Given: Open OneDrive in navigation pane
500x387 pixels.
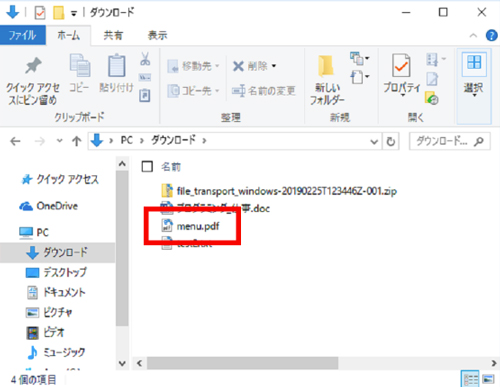Looking at the screenshot, I should point(49,206).
